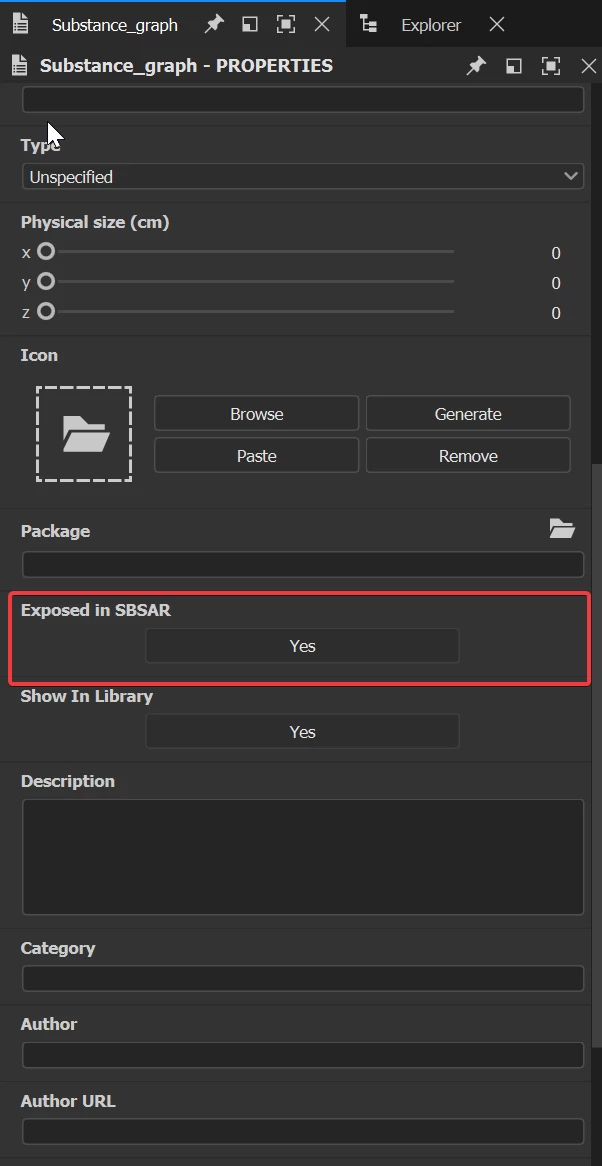Close the Substance_graph tab
Screen dimensions: 602x1166
point(322,25)
